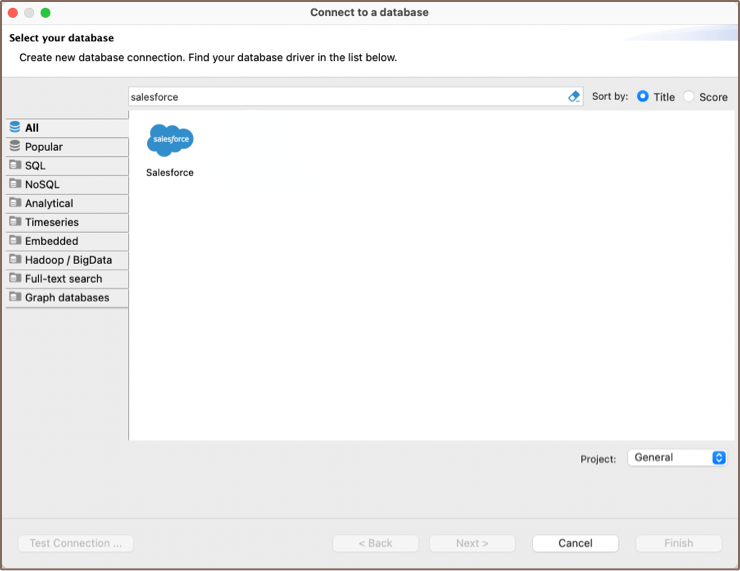Sort drivers by Score radio button
Screen dimensions: 740x571
click(689, 97)
